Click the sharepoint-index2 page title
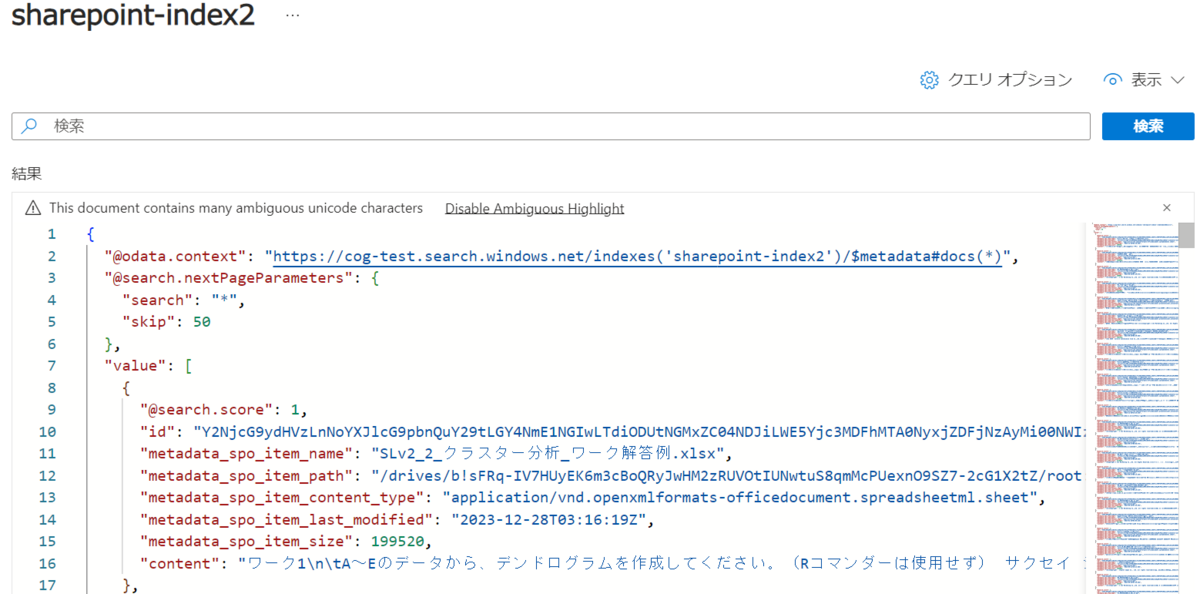The image size is (1200, 594). pyautogui.click(x=133, y=17)
